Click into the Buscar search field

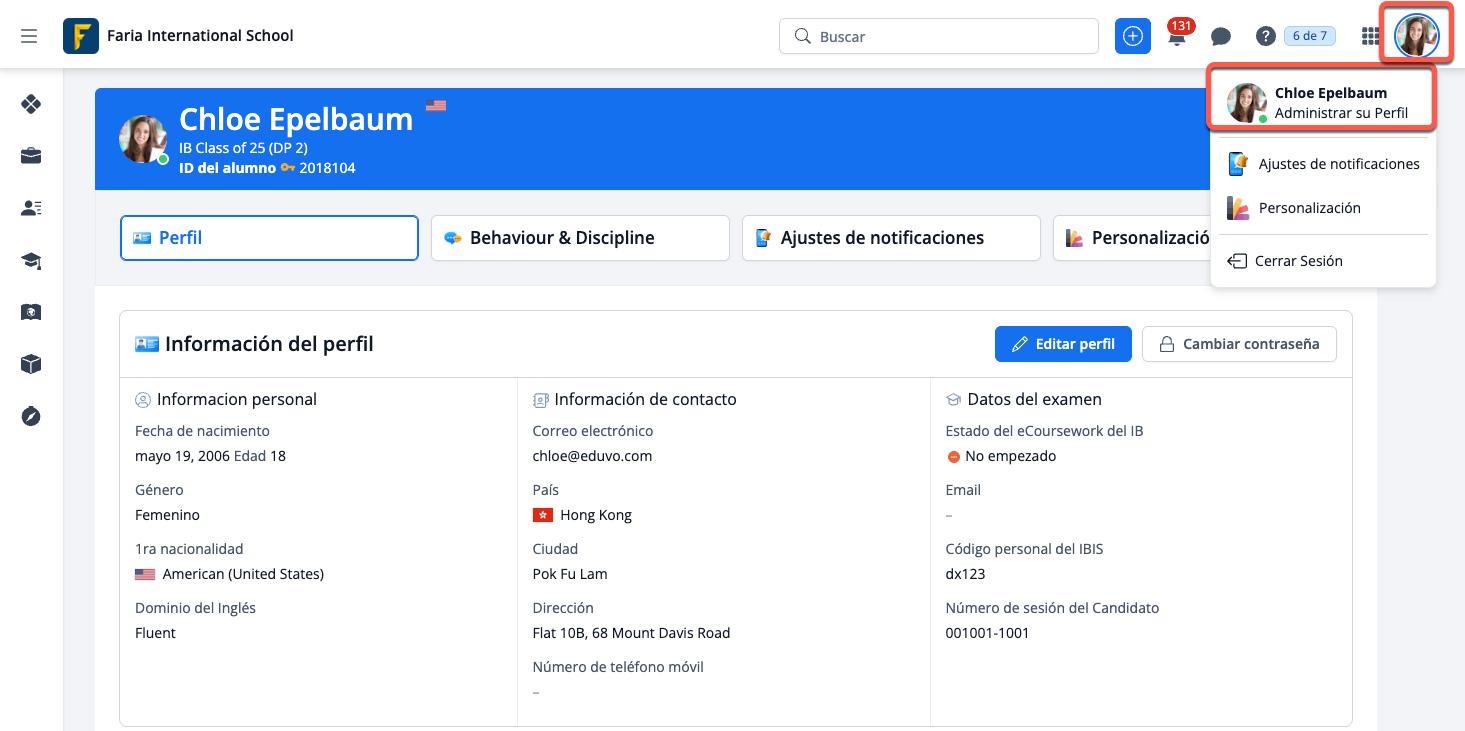[950, 36]
